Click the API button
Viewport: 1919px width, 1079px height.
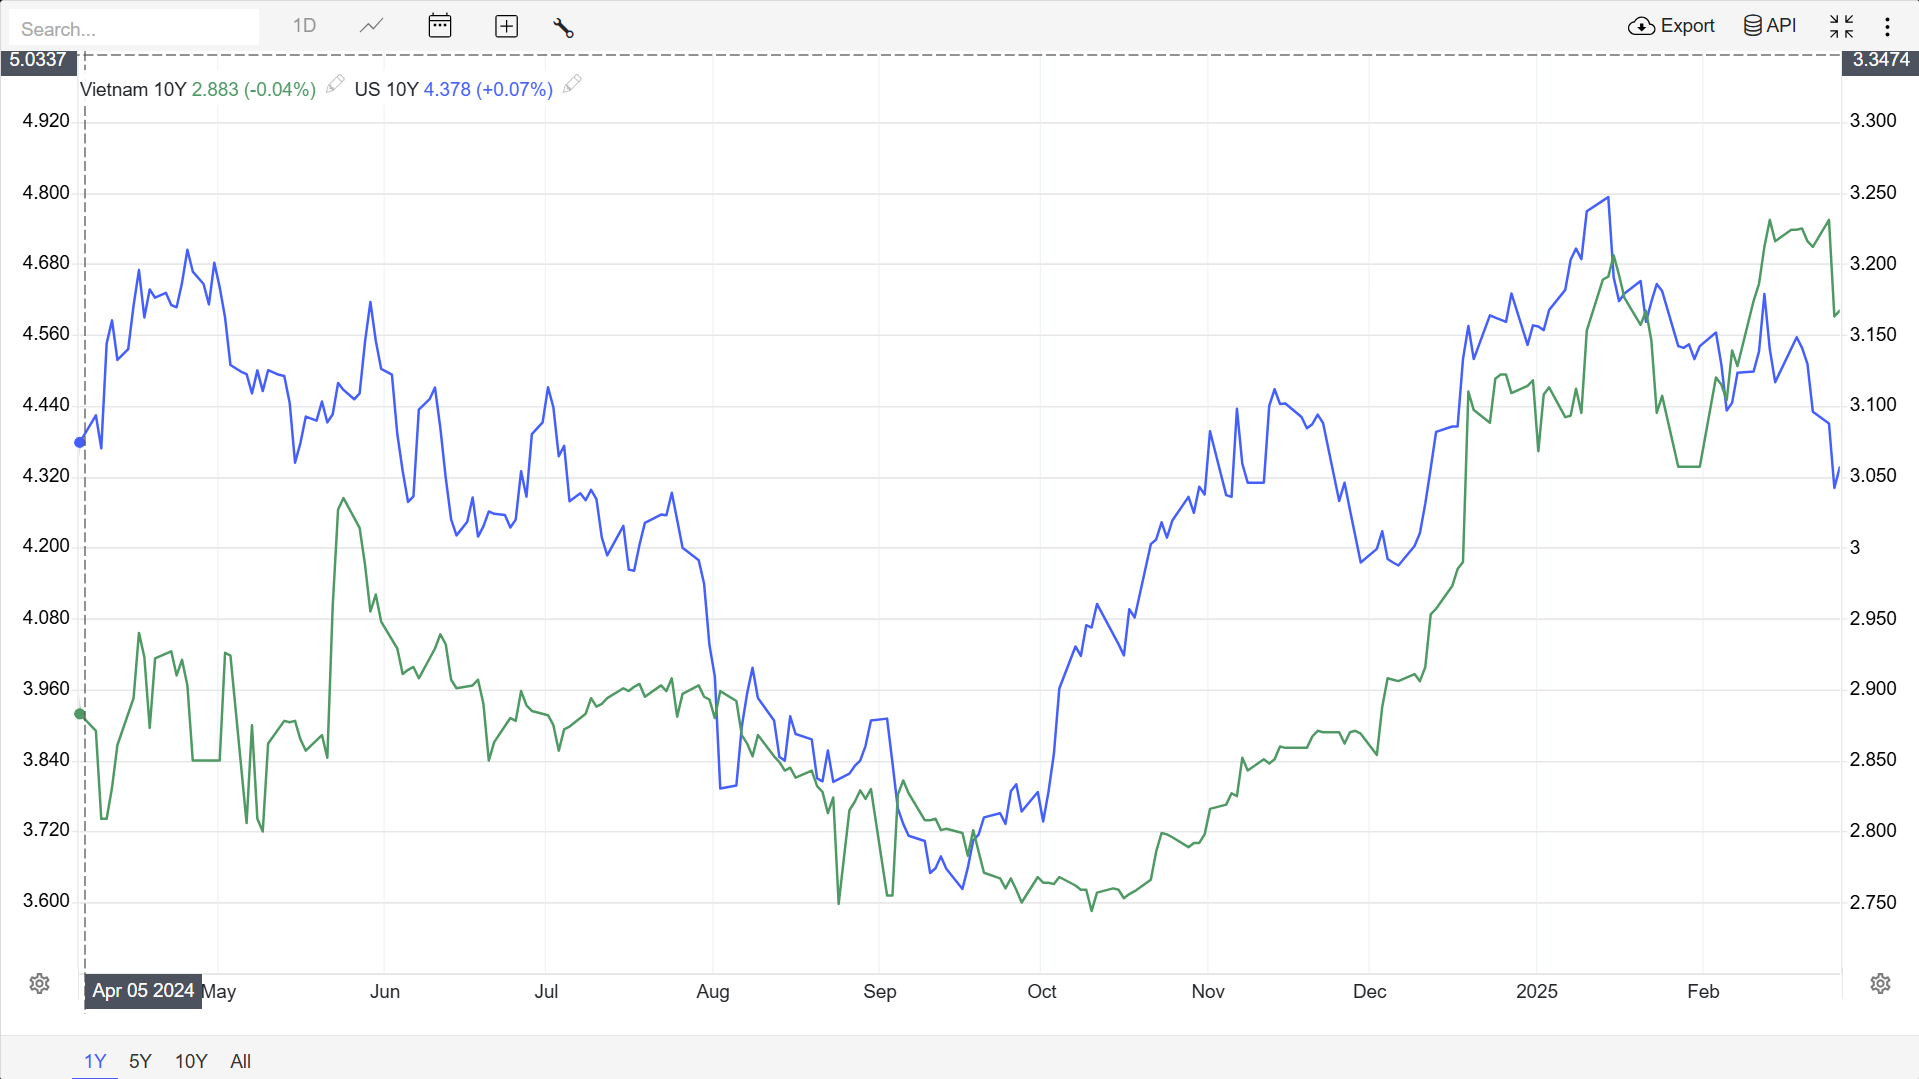tap(1770, 26)
